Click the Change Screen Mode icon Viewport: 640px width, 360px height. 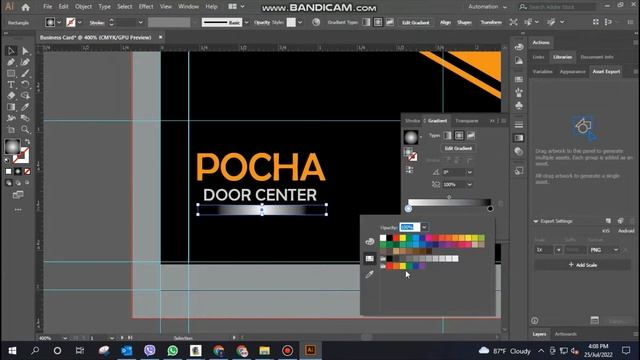coord(18,195)
